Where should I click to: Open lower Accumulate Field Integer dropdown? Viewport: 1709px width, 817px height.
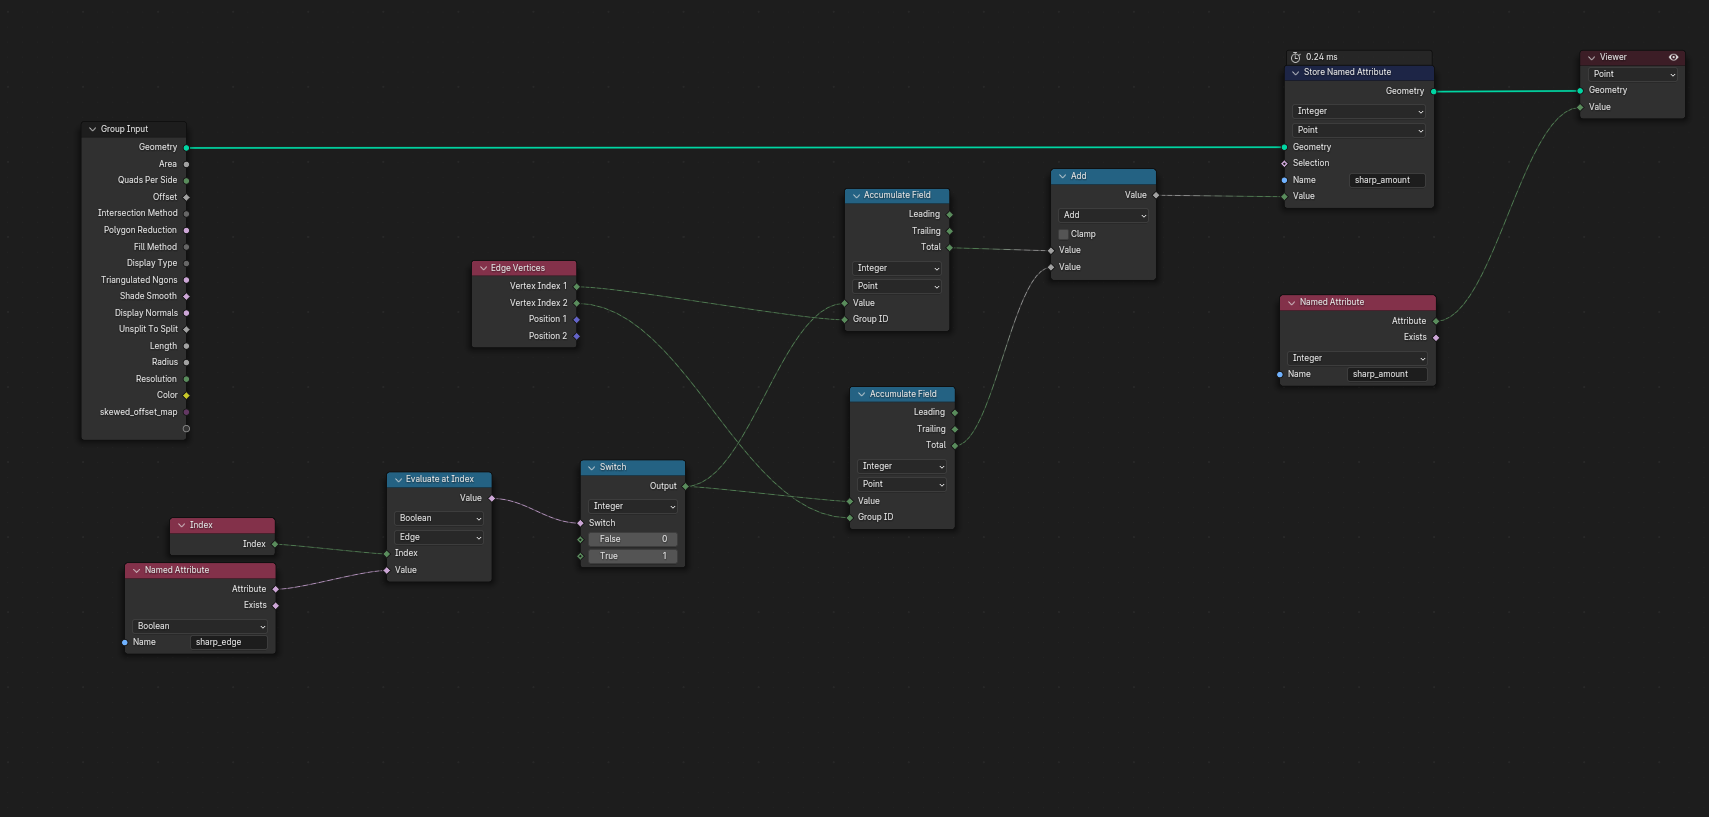[x=902, y=466]
